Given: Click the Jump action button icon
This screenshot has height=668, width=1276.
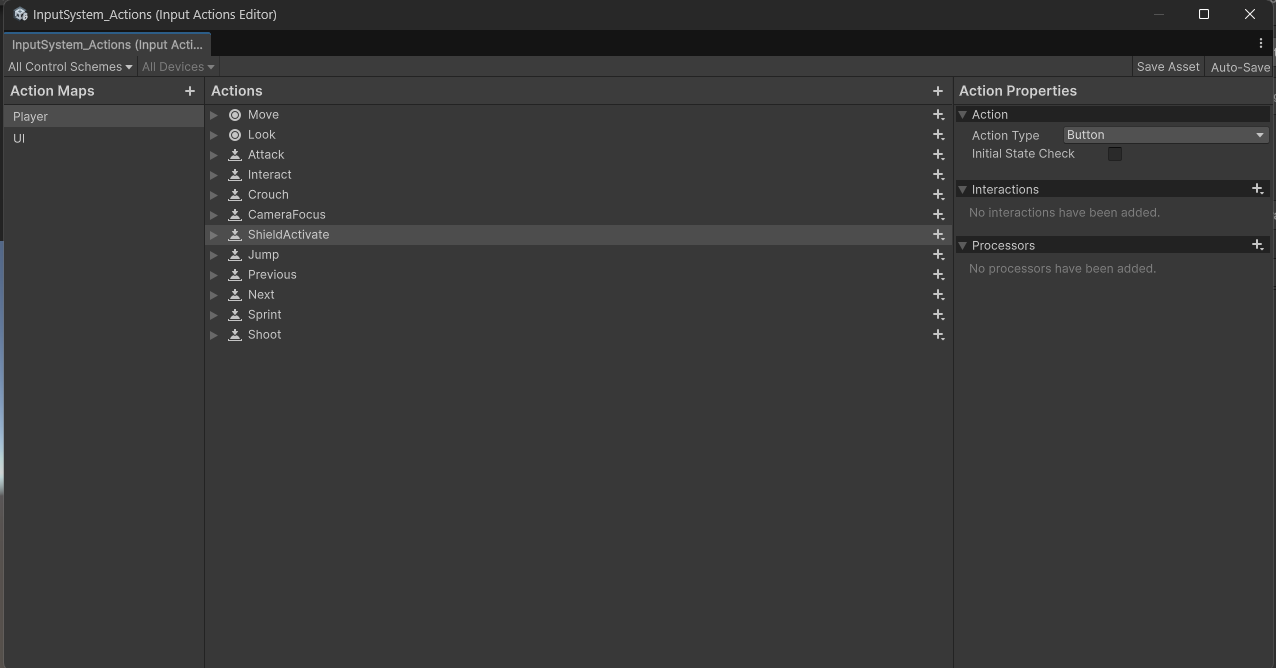Looking at the screenshot, I should coord(235,255).
